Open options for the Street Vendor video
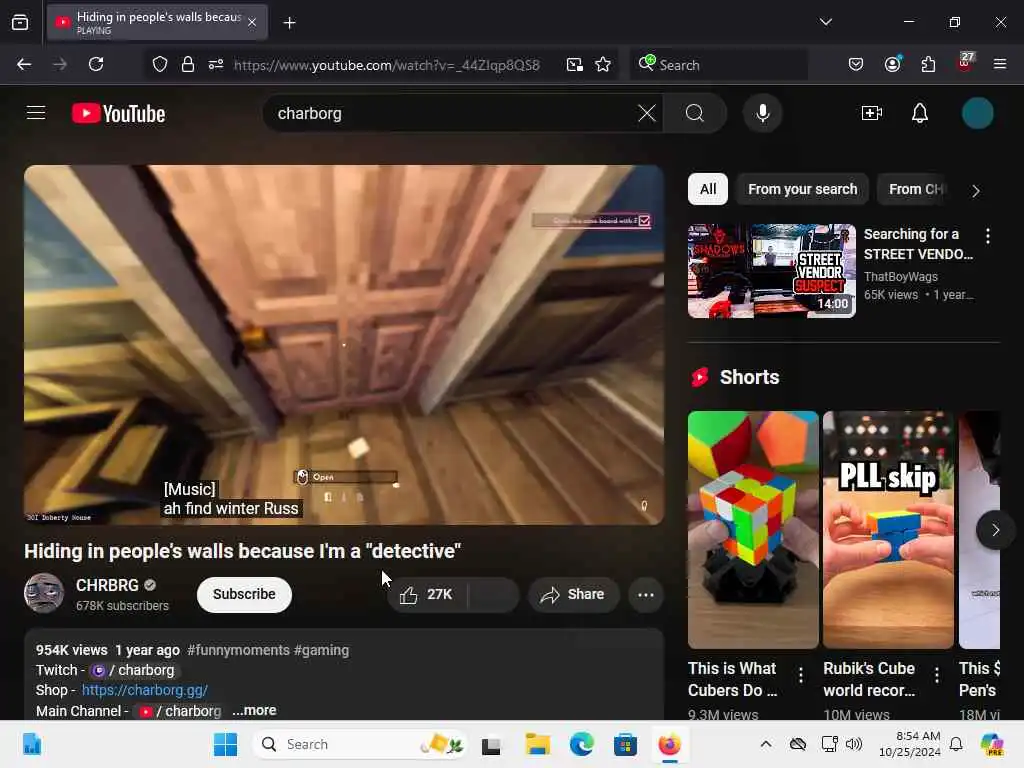Screen dimensions: 1024x768 click(987, 236)
